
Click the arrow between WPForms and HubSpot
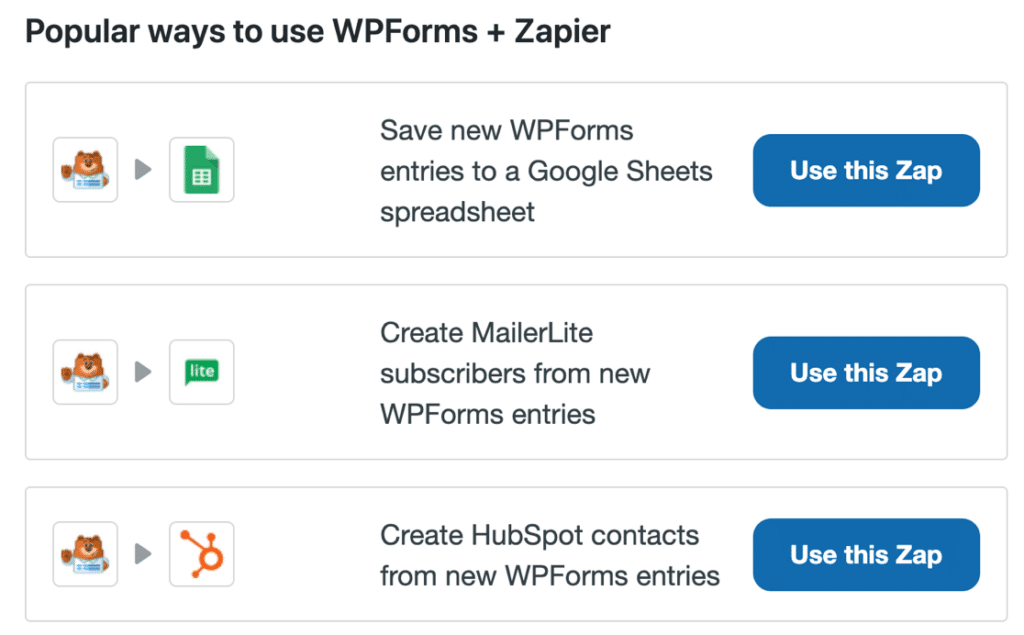click(x=143, y=555)
